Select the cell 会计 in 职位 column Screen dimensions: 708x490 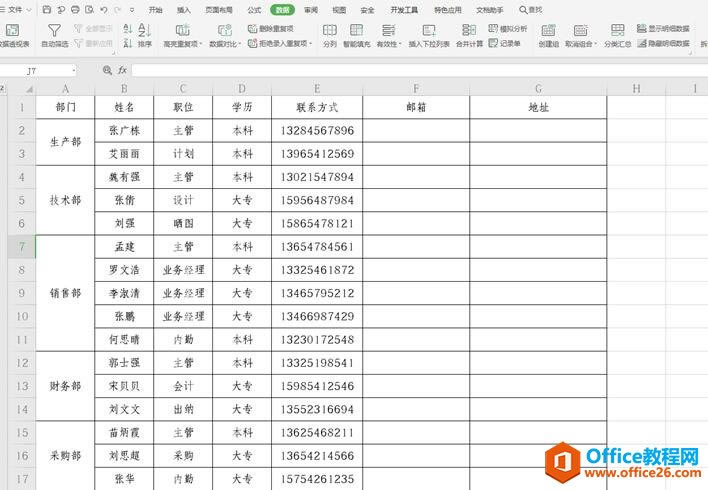(x=183, y=386)
